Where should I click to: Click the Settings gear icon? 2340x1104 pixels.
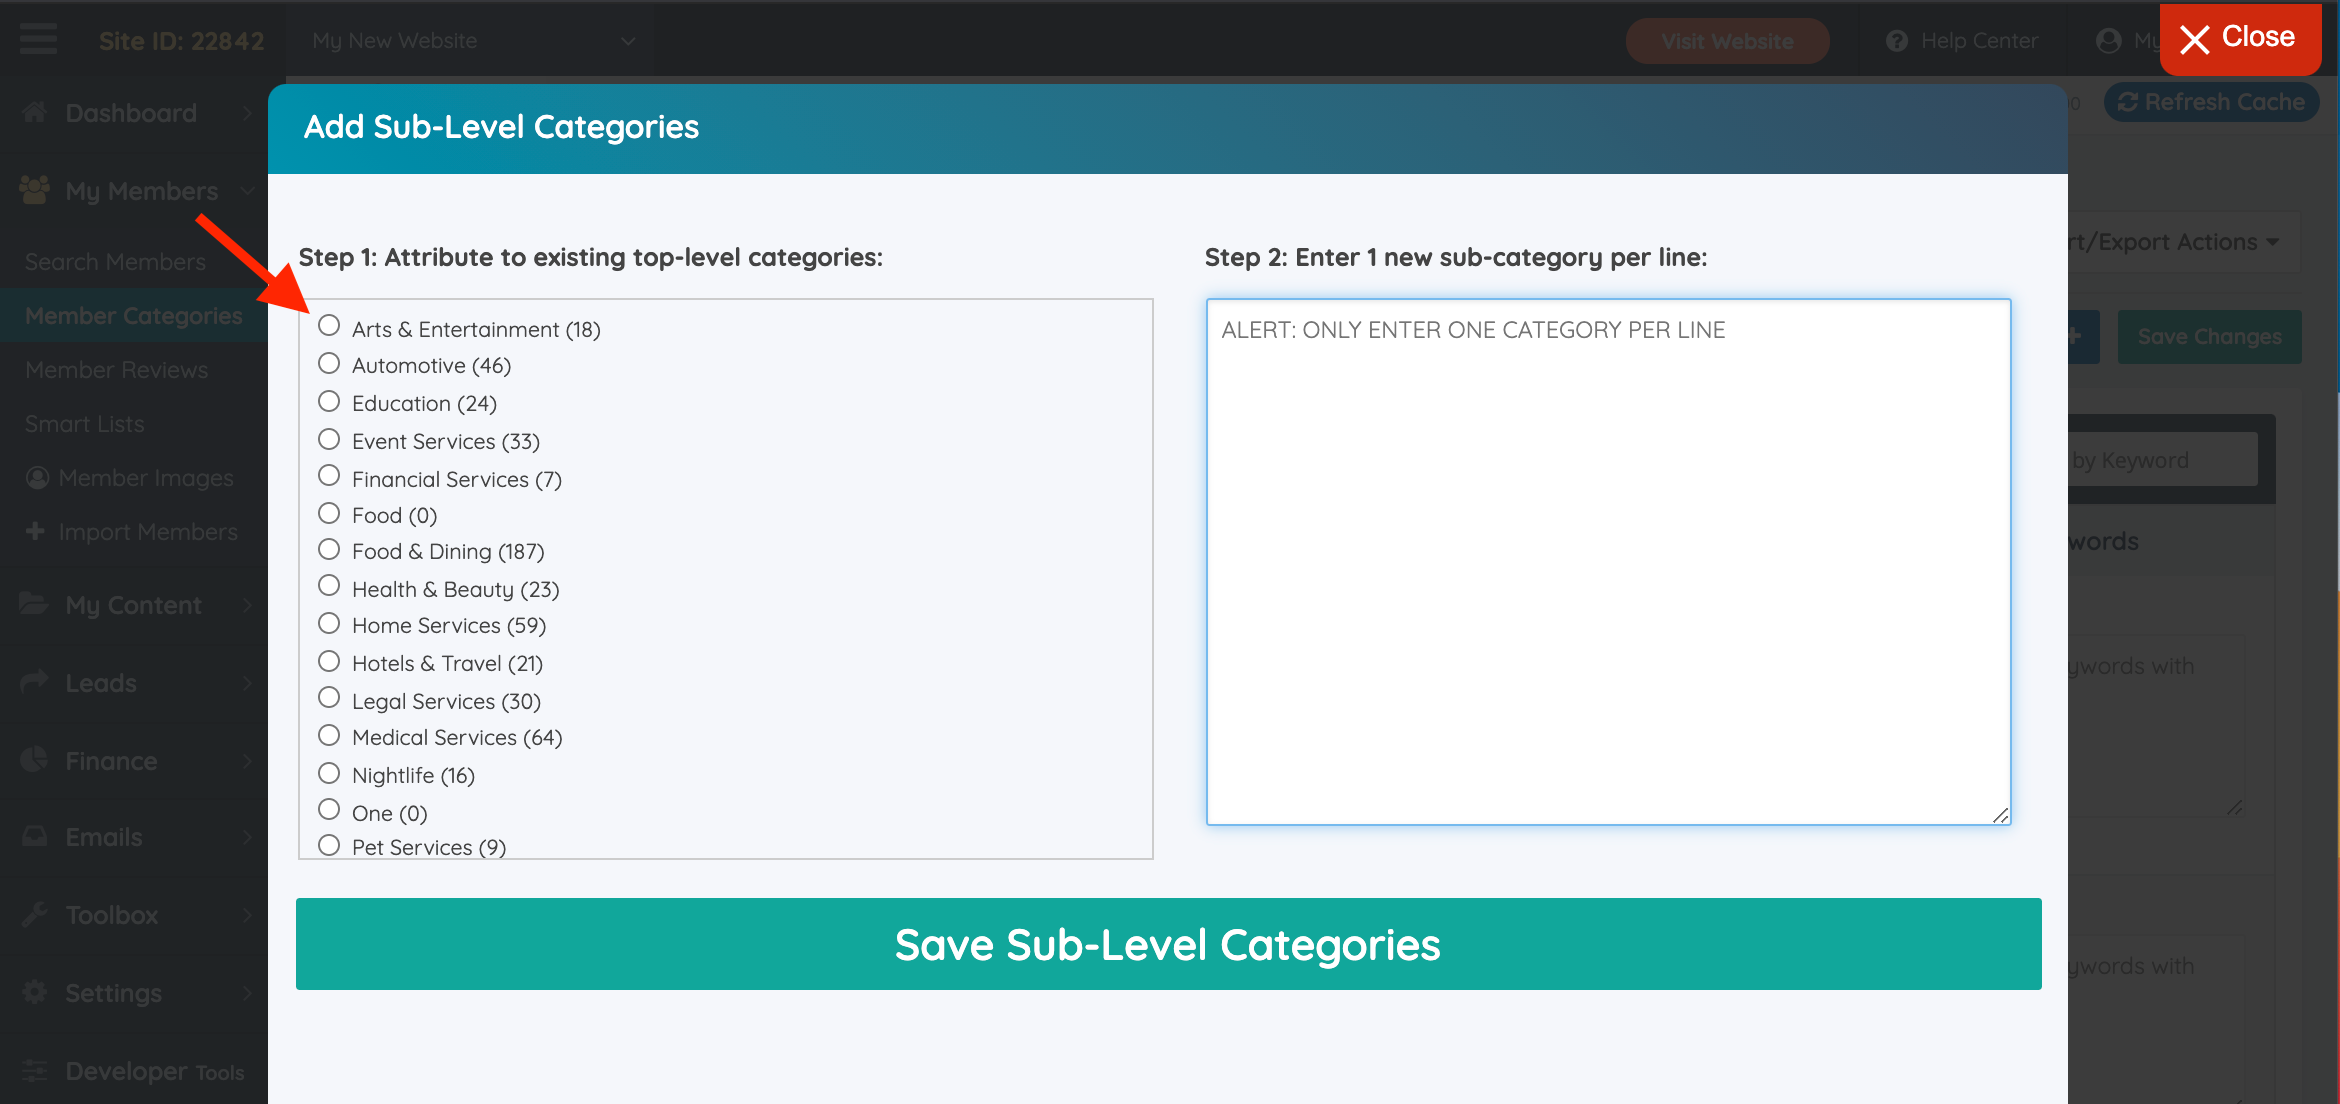point(35,992)
